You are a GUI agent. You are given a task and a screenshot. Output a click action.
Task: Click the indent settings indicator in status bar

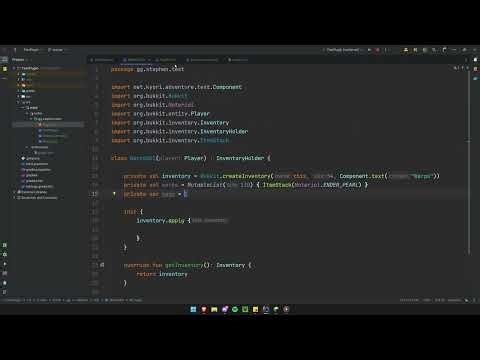coord(454,300)
